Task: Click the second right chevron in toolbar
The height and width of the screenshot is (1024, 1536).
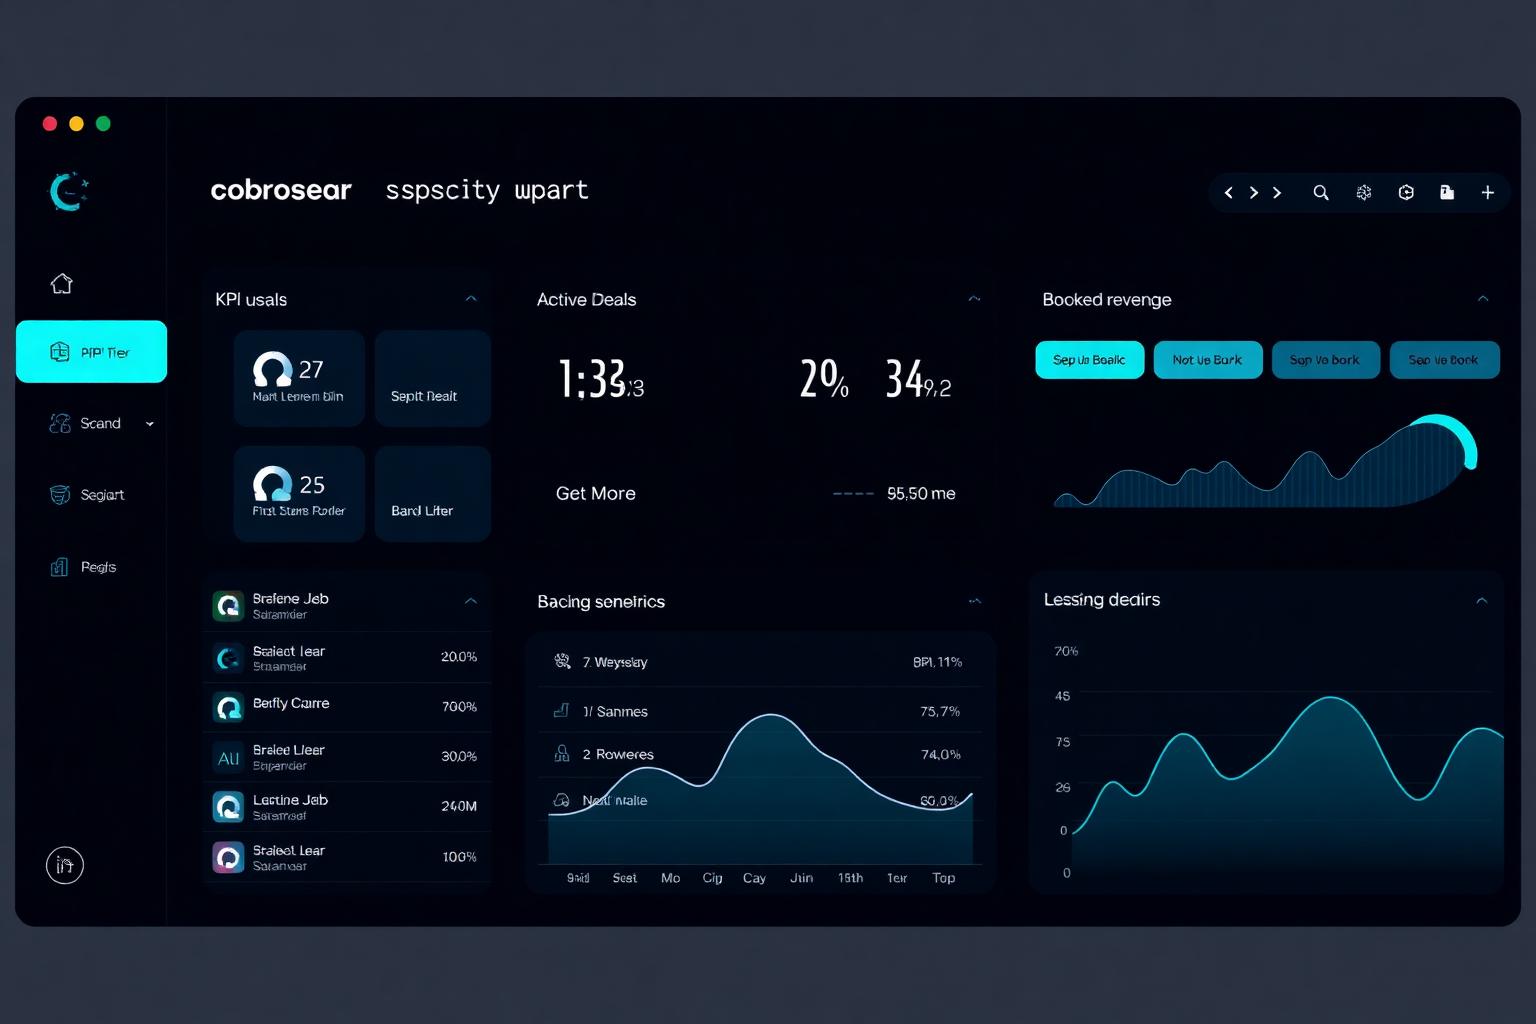Action: click(1277, 193)
